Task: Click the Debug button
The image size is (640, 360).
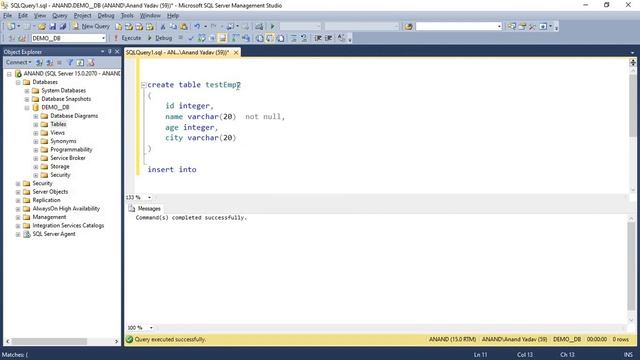Action: 160,38
